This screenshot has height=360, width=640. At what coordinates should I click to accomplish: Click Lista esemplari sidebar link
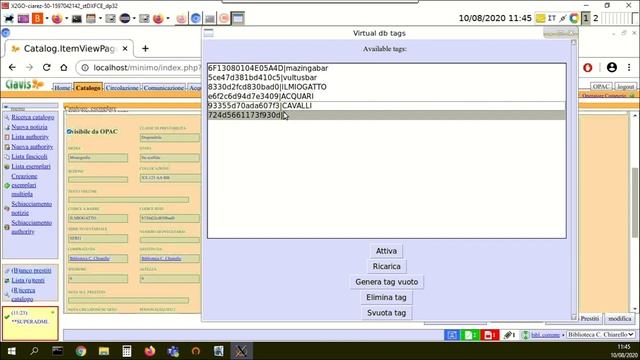pos(31,166)
